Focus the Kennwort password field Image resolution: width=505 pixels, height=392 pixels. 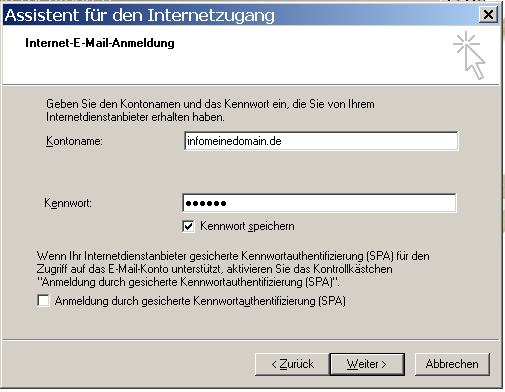point(319,203)
